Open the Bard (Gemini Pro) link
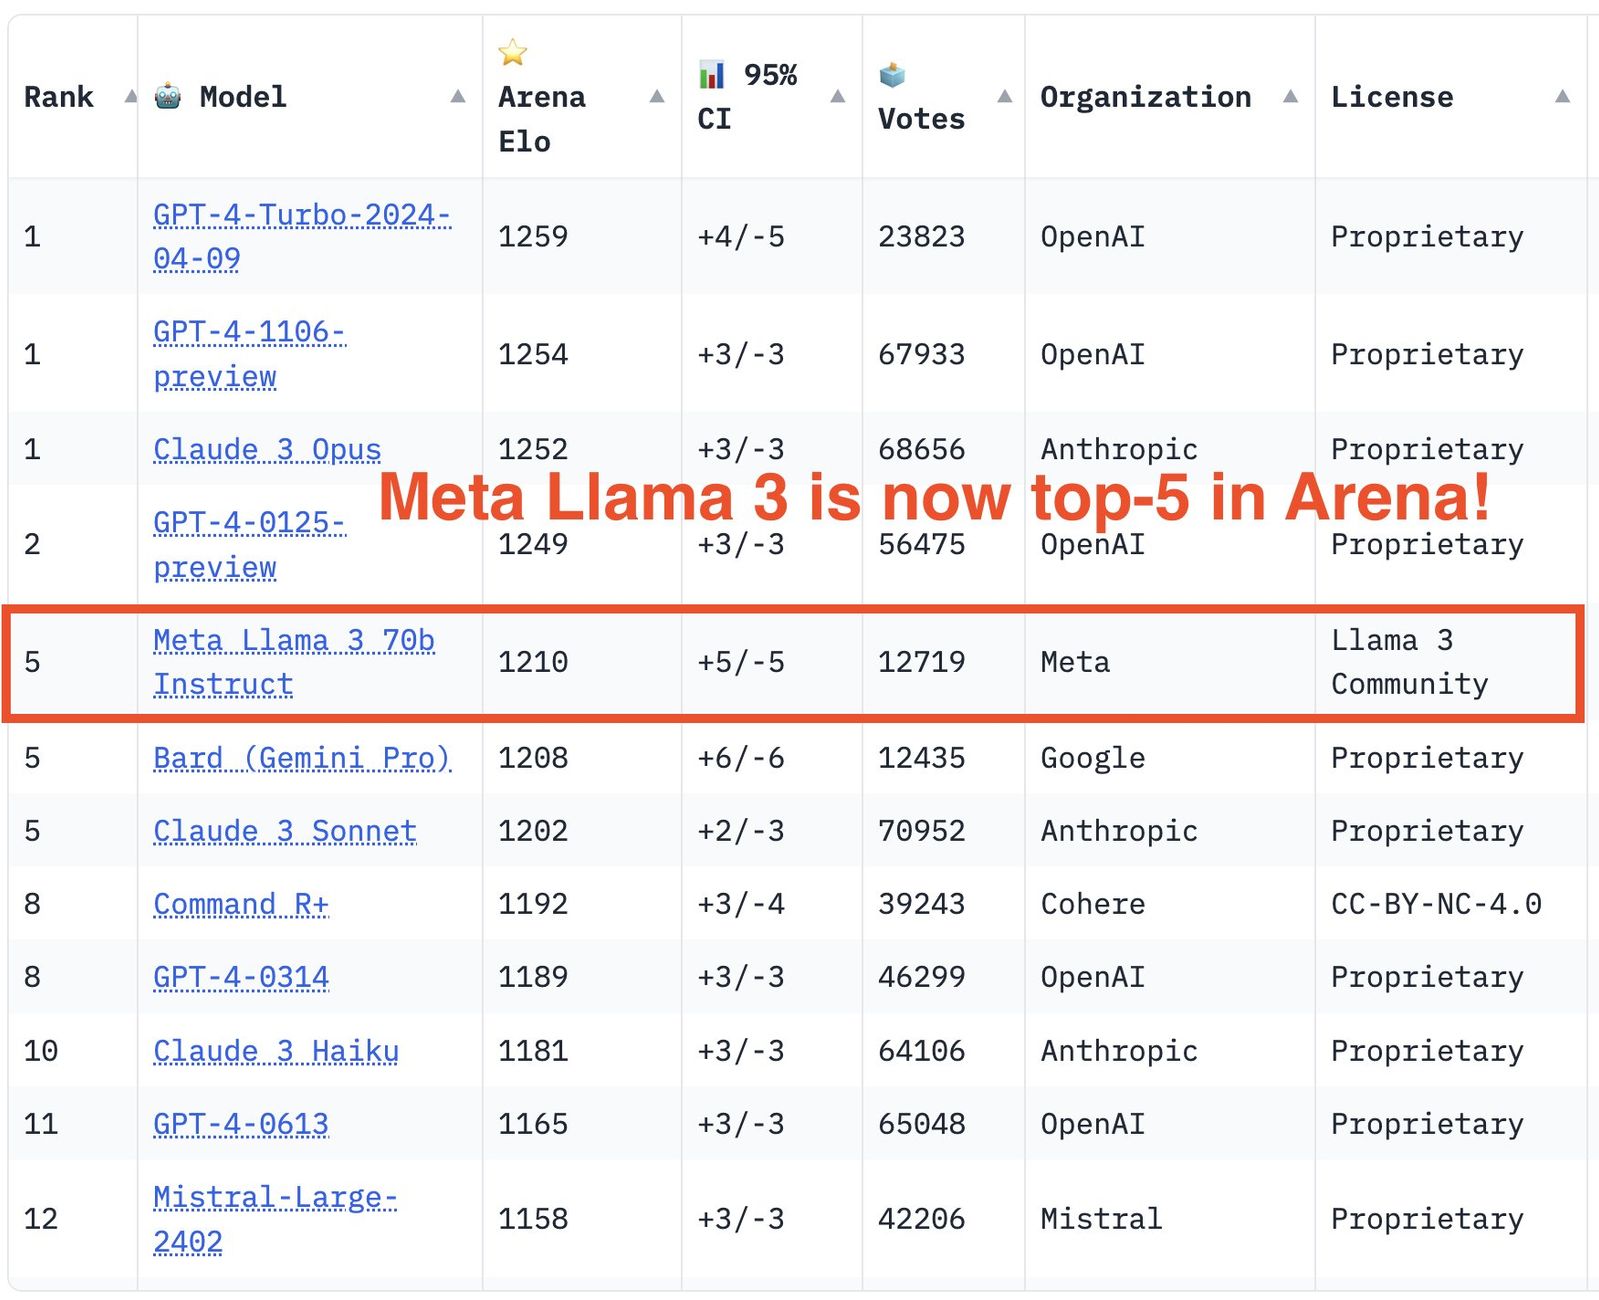 tap(302, 758)
